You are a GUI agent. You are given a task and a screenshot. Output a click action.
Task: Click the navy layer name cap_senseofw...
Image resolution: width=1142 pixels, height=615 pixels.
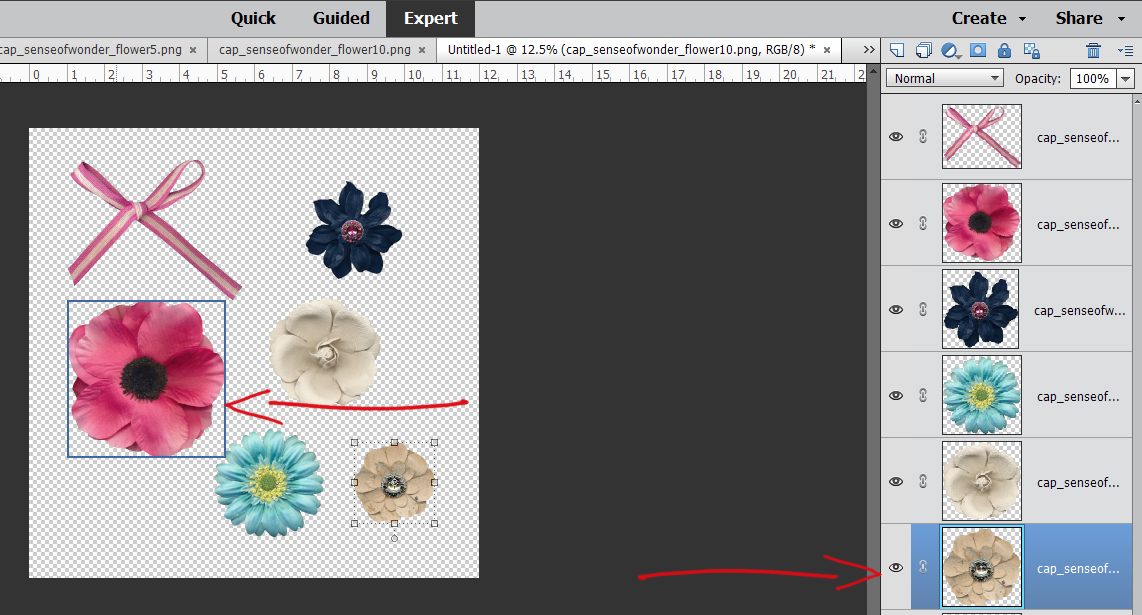point(1079,310)
